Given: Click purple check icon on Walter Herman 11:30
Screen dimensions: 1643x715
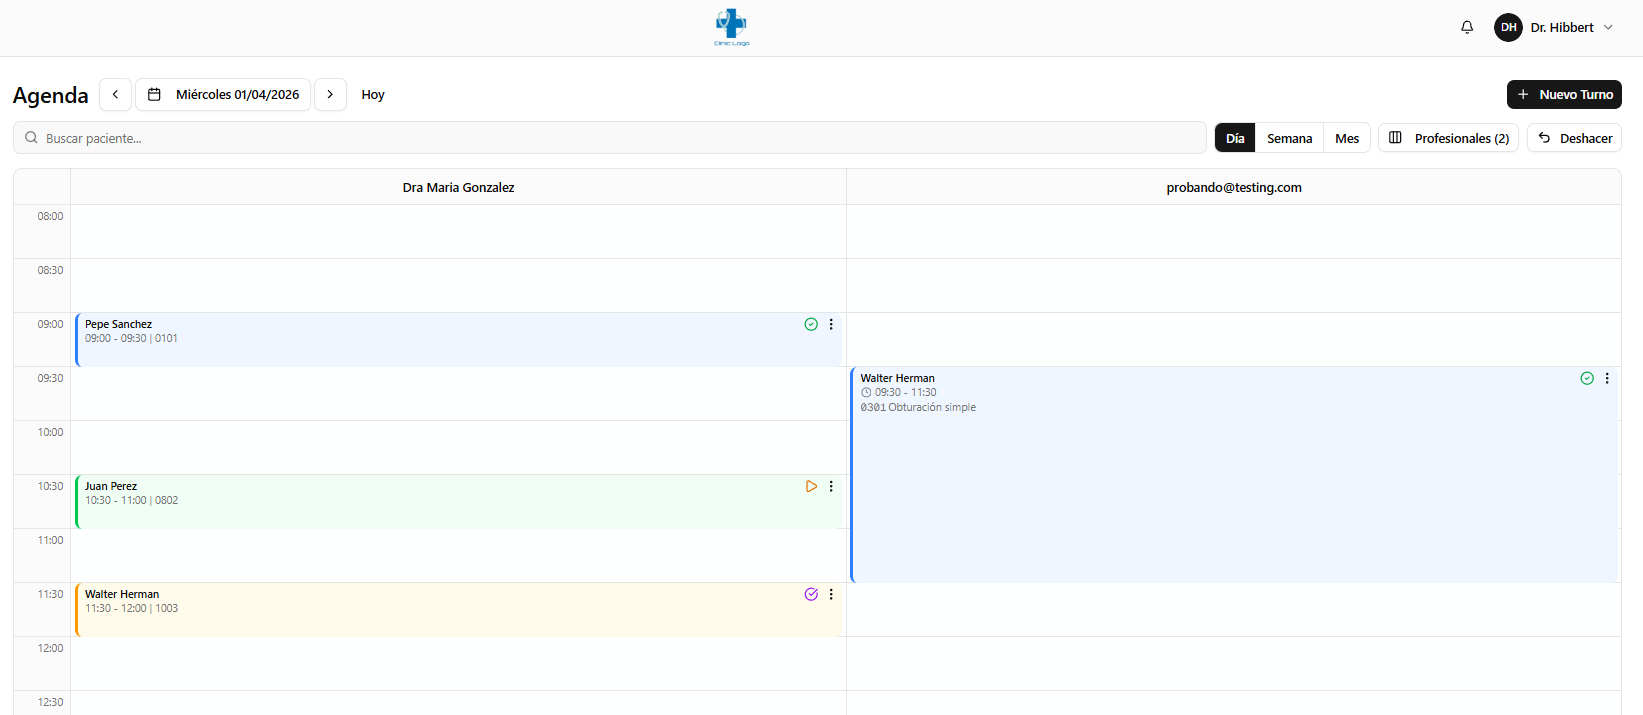Looking at the screenshot, I should (x=811, y=594).
